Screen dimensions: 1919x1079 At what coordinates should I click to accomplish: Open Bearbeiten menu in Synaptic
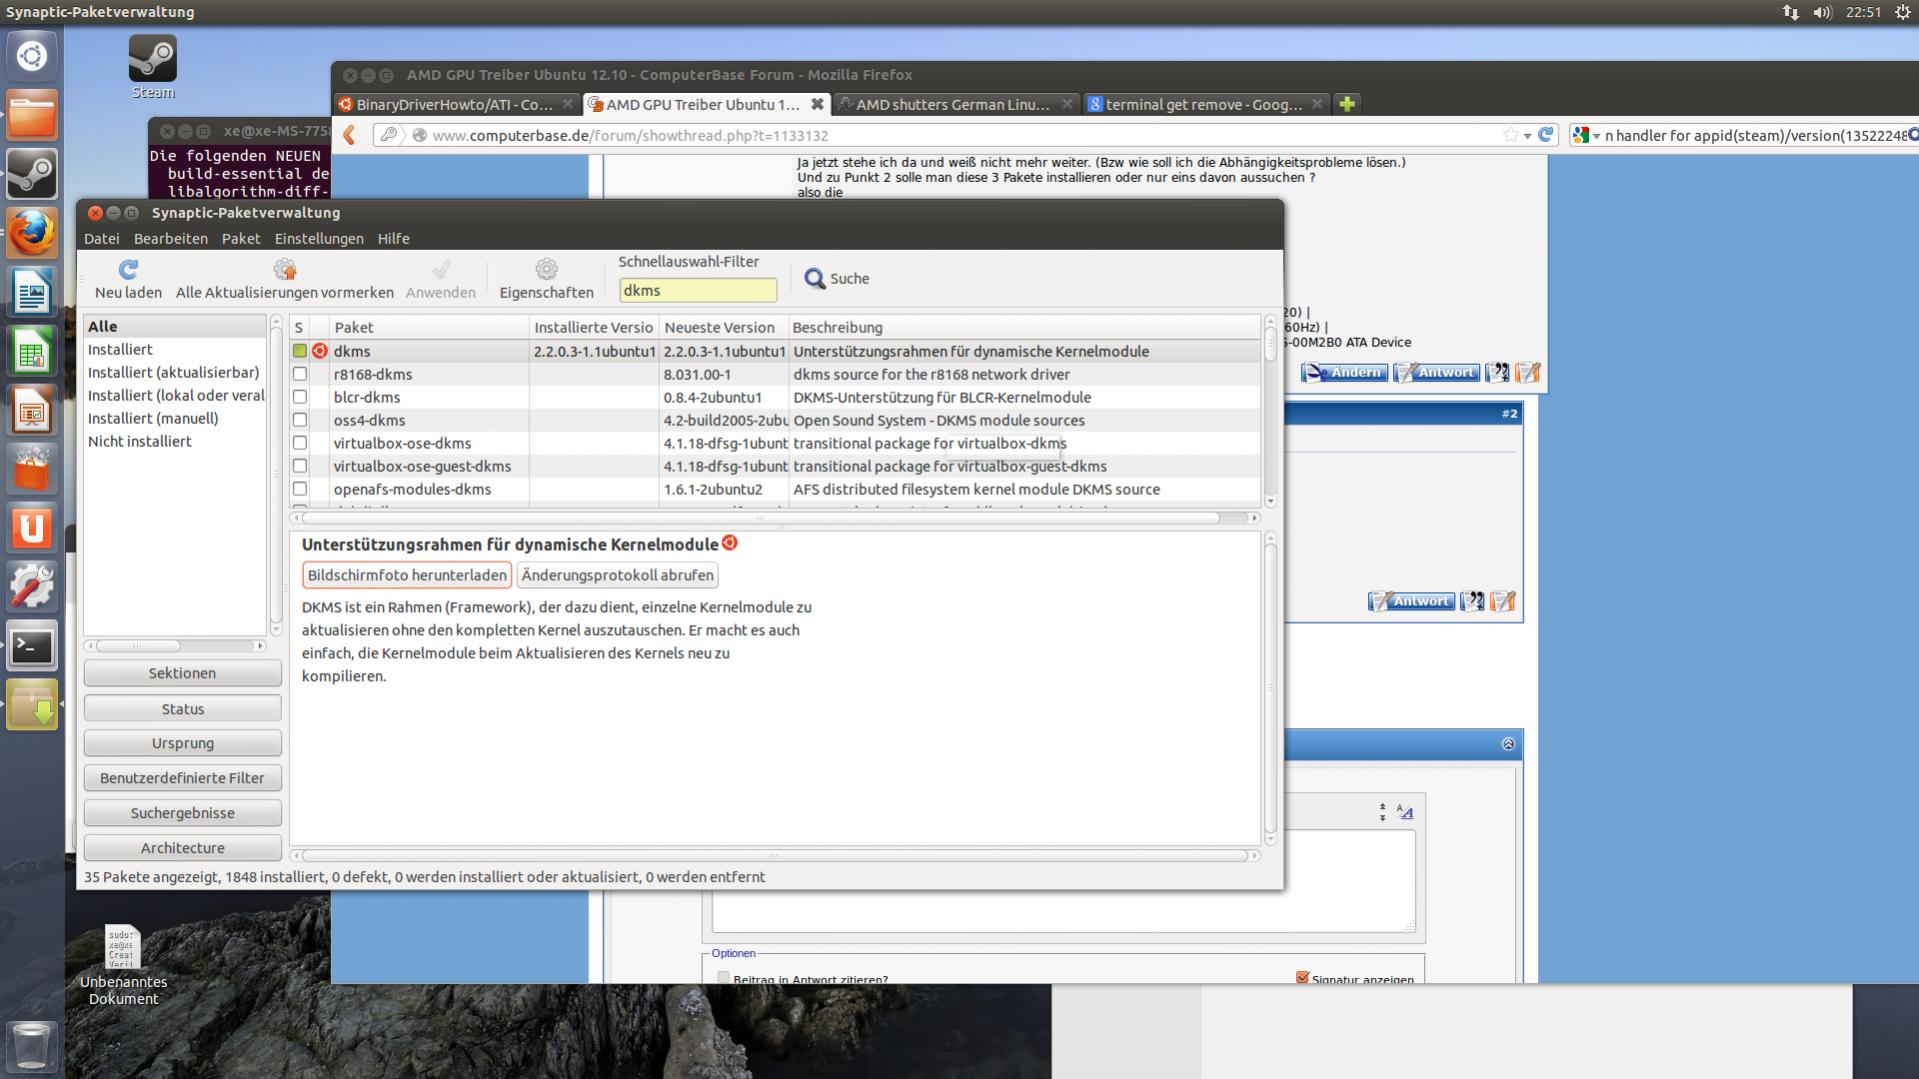click(x=171, y=239)
